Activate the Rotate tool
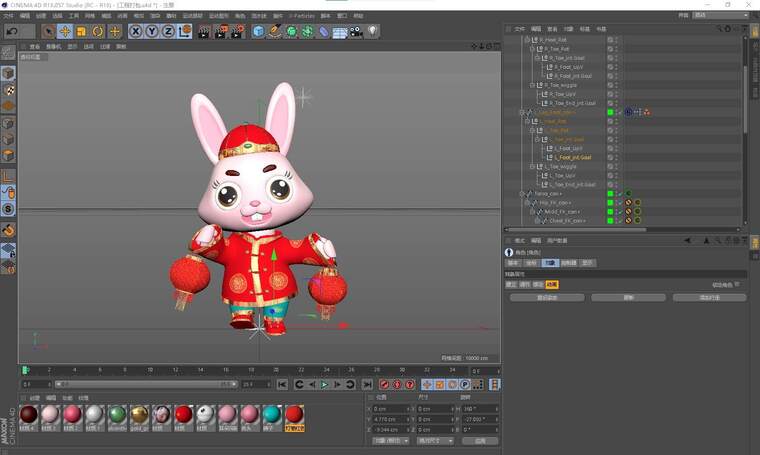This screenshot has width=760, height=455. pos(98,31)
